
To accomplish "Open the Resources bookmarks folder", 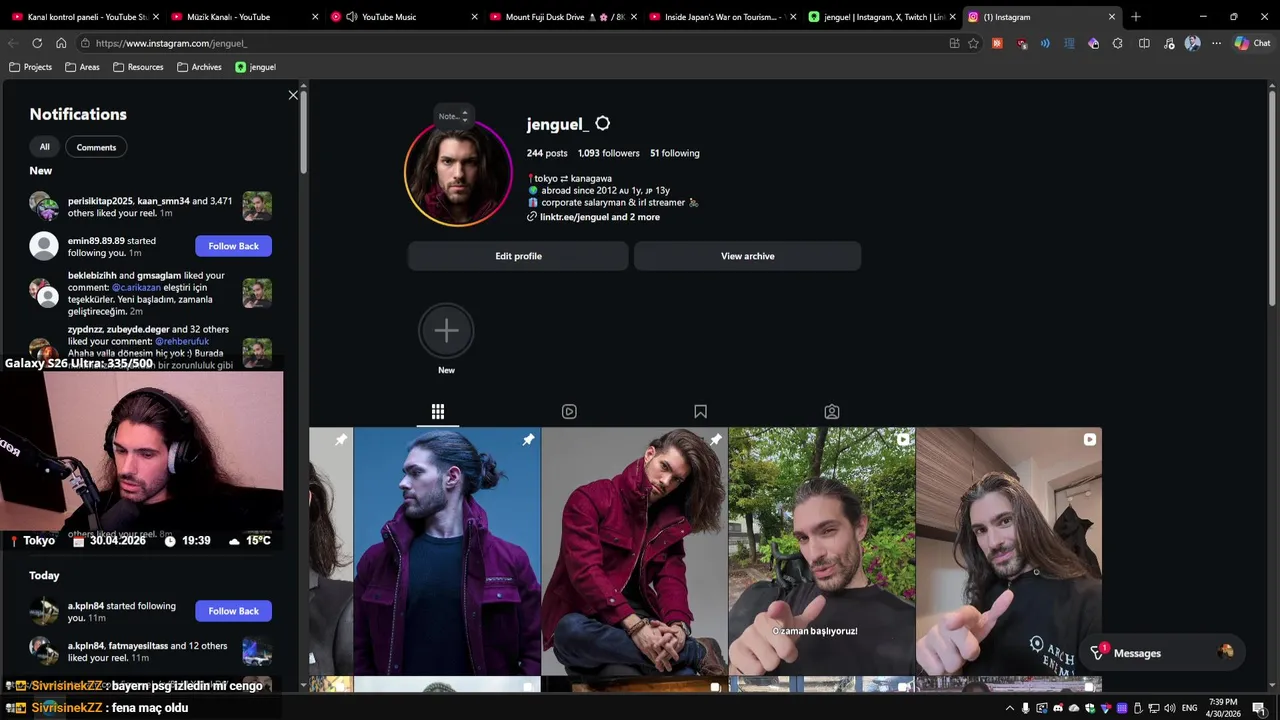I will click(138, 67).
